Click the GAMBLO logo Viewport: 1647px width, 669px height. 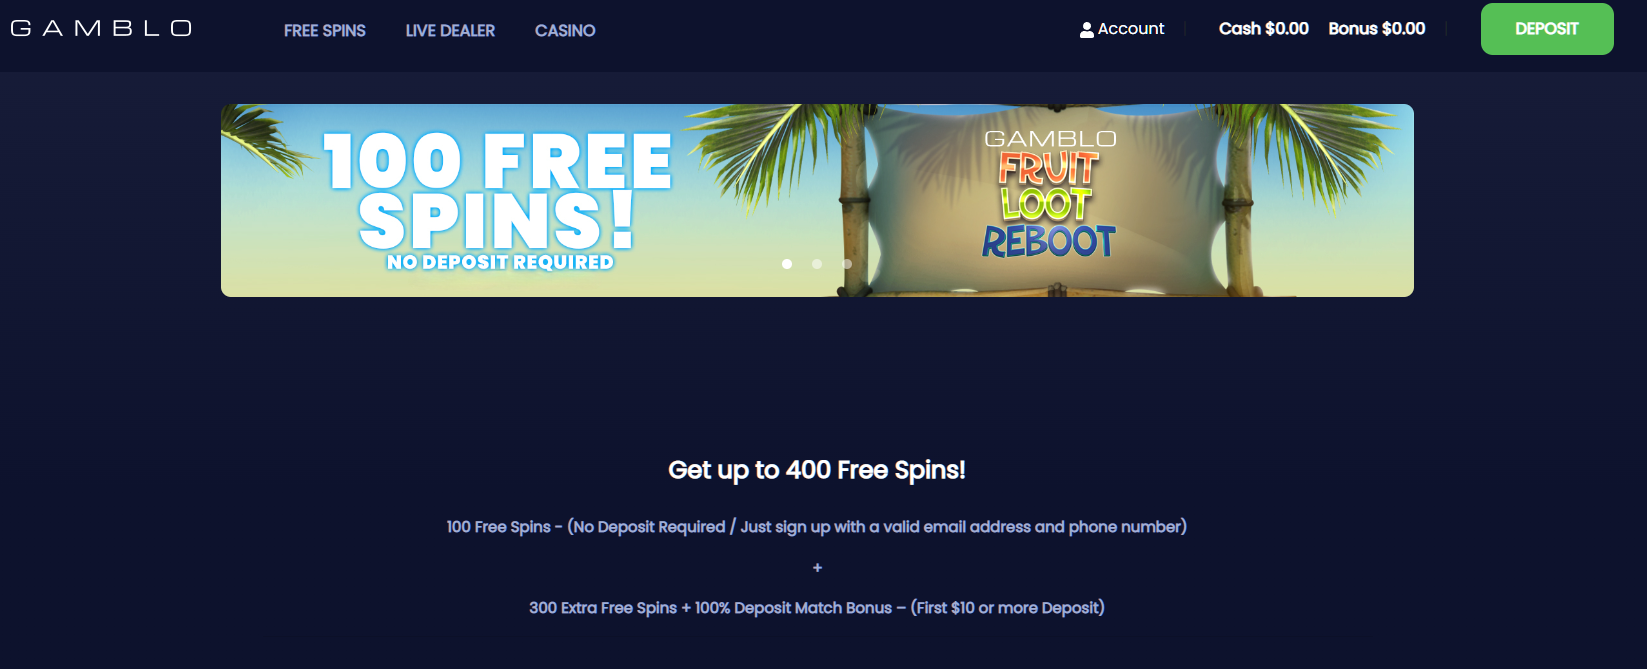pos(101,28)
